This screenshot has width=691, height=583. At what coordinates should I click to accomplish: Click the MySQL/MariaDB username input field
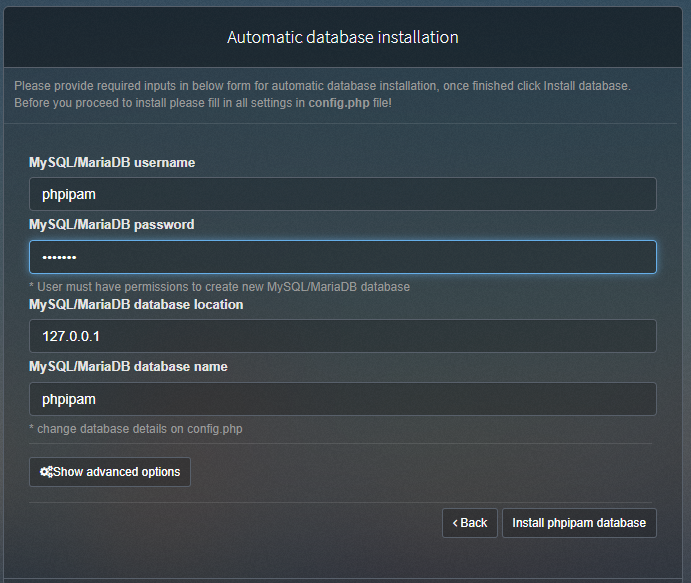coord(342,194)
